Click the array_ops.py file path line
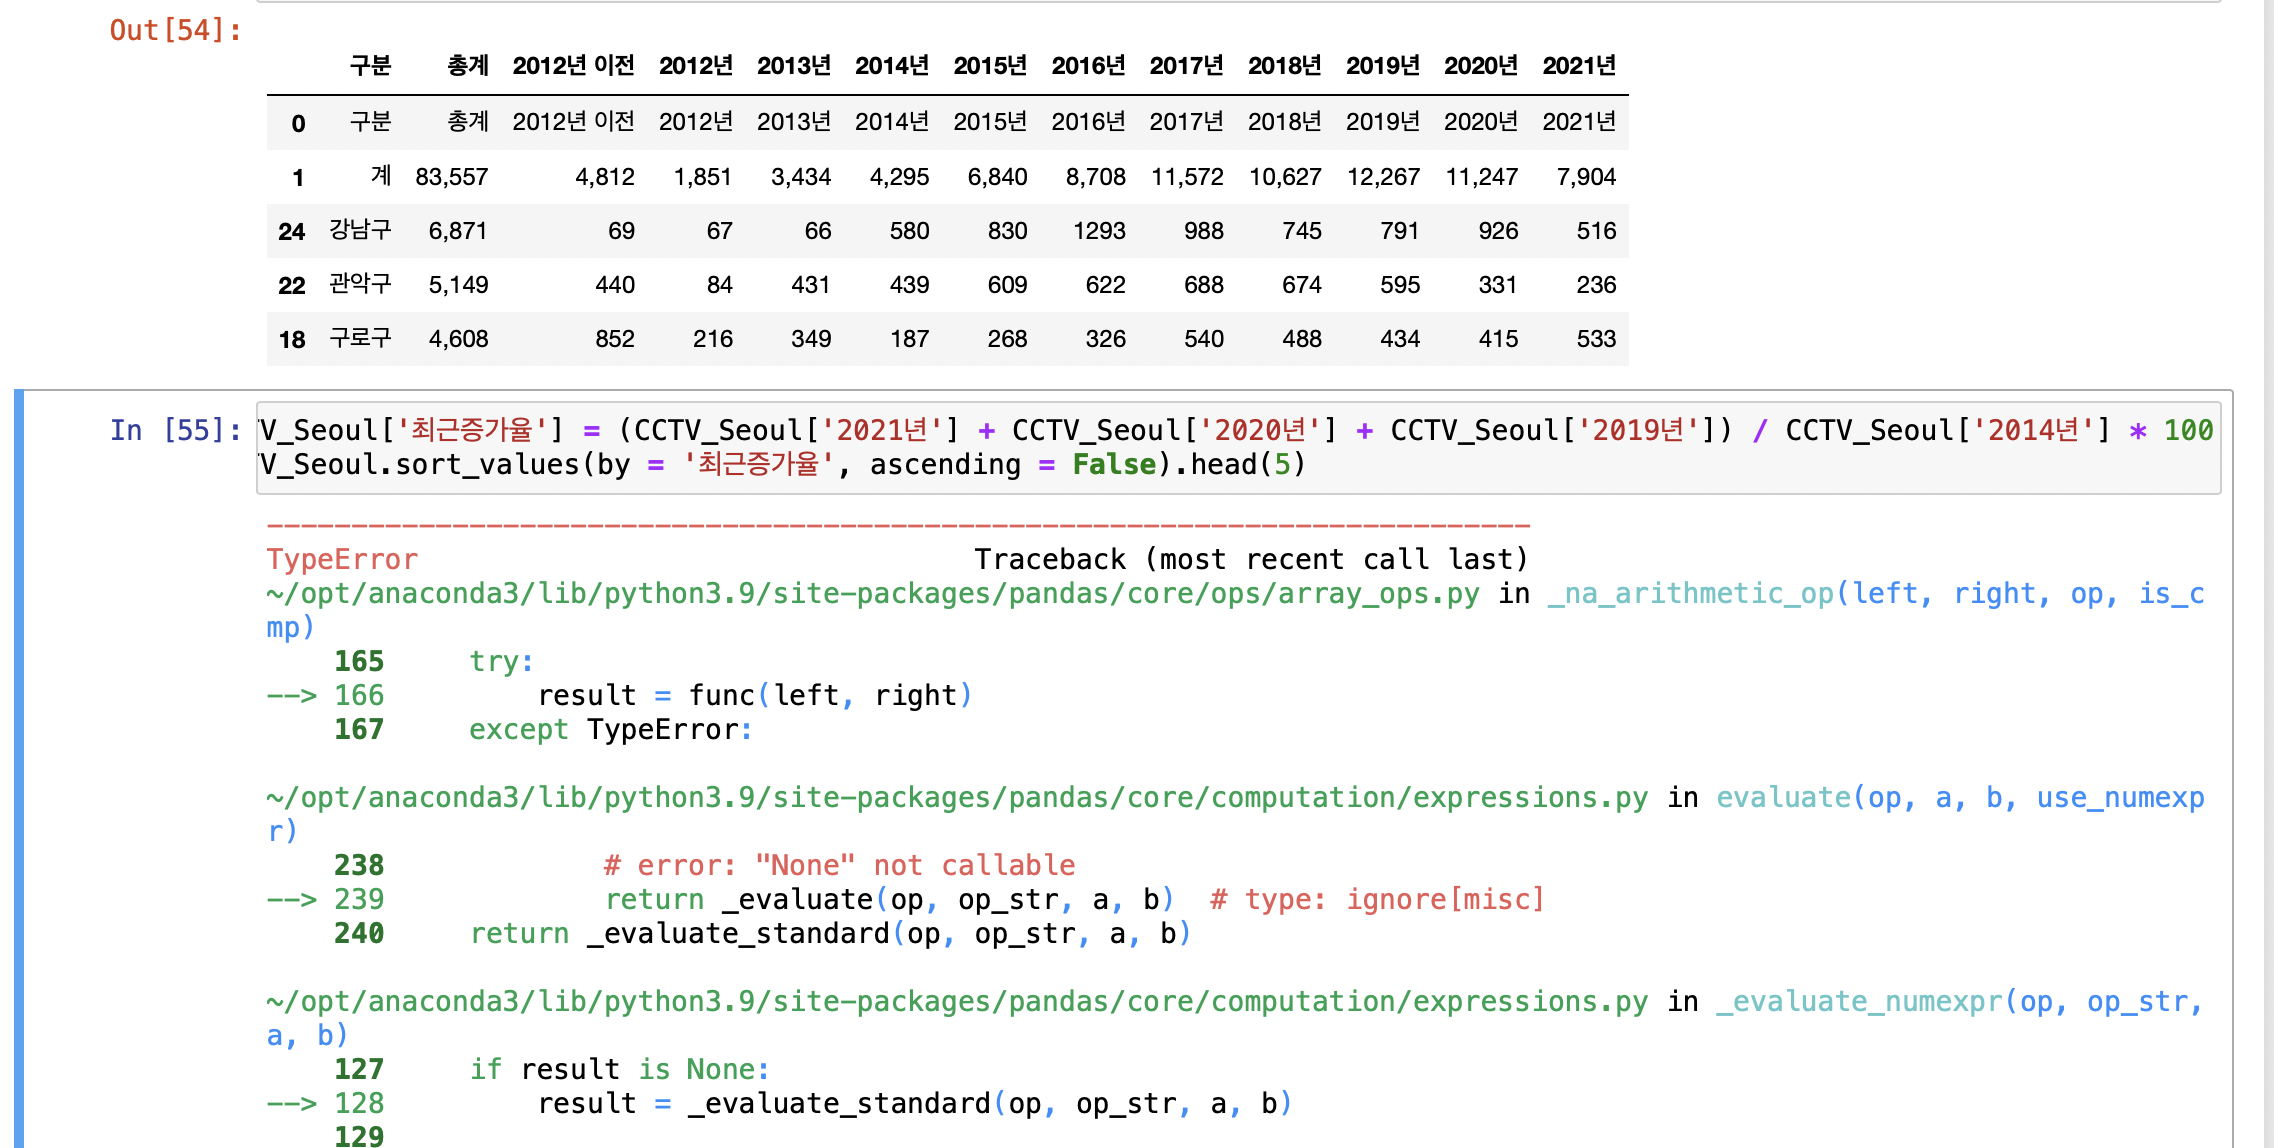This screenshot has width=2274, height=1148. 872,594
